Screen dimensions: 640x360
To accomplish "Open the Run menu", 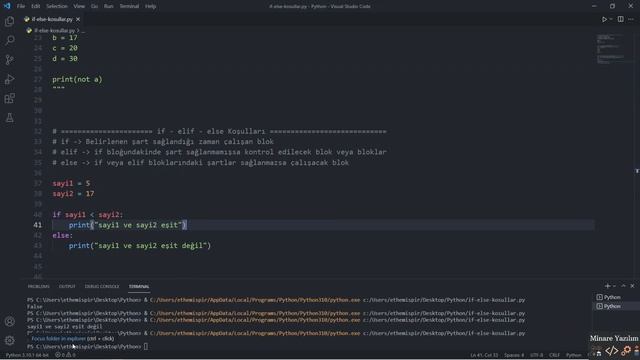I will 109,6.
